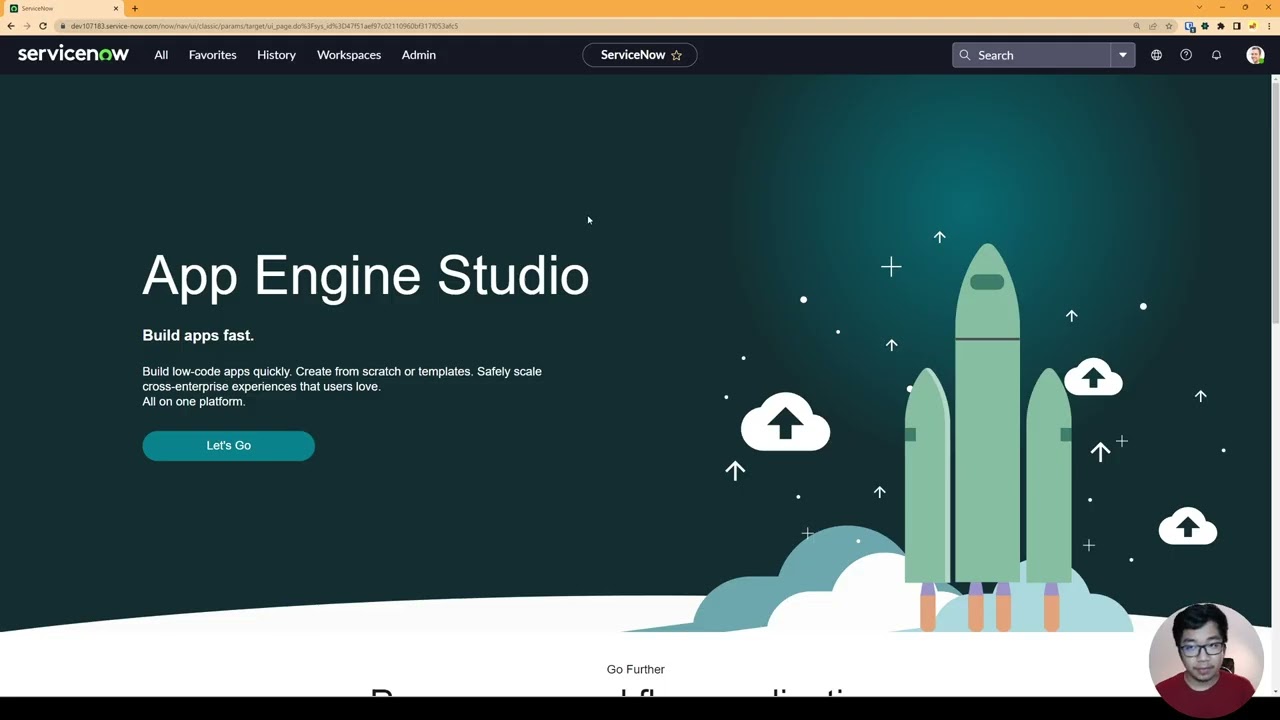The image size is (1280, 720).
Task: Open the Admin menu
Action: point(419,55)
